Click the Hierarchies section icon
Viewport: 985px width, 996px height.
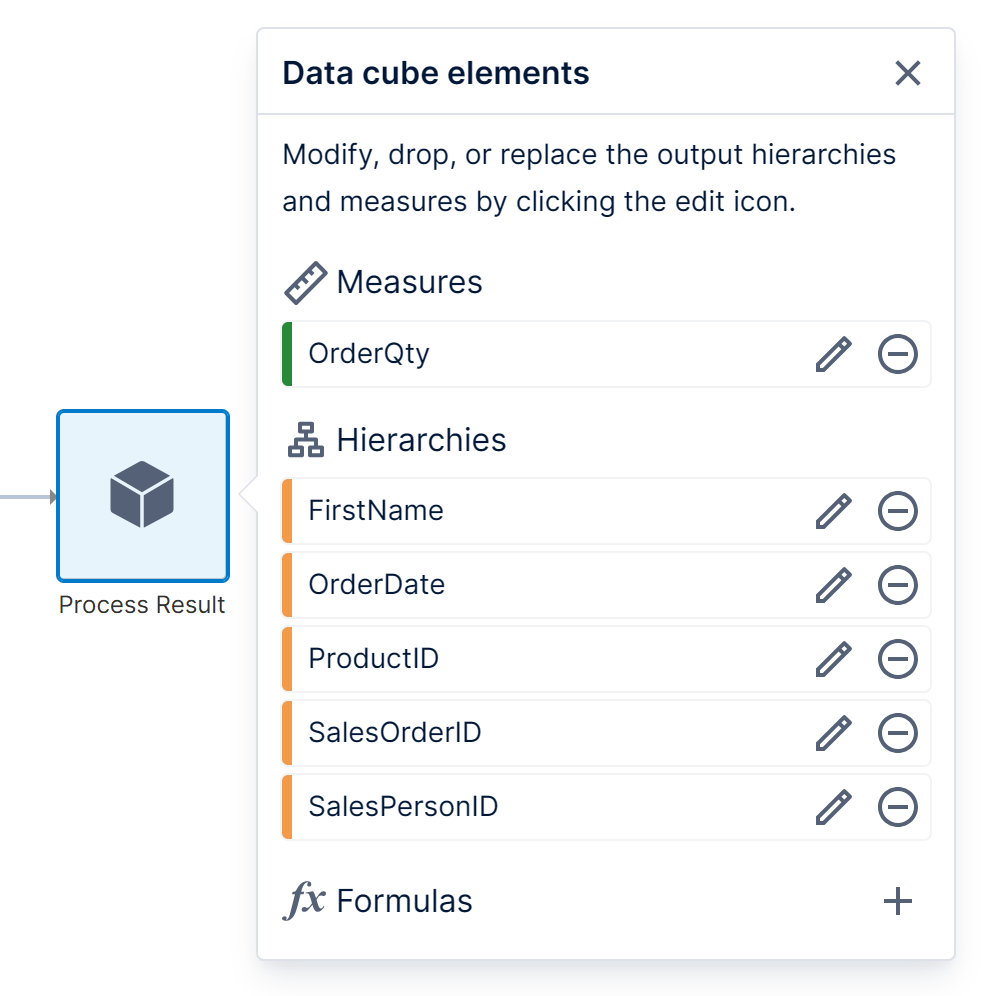pos(305,440)
